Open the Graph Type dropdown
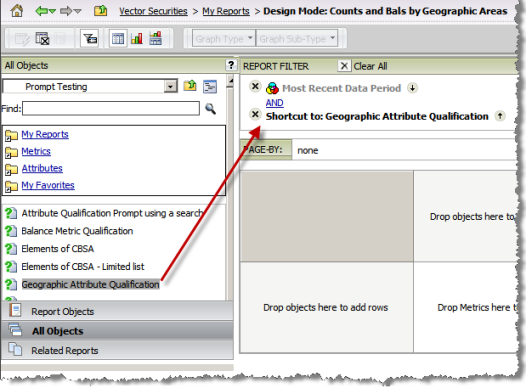The image size is (526, 388). 223,39
